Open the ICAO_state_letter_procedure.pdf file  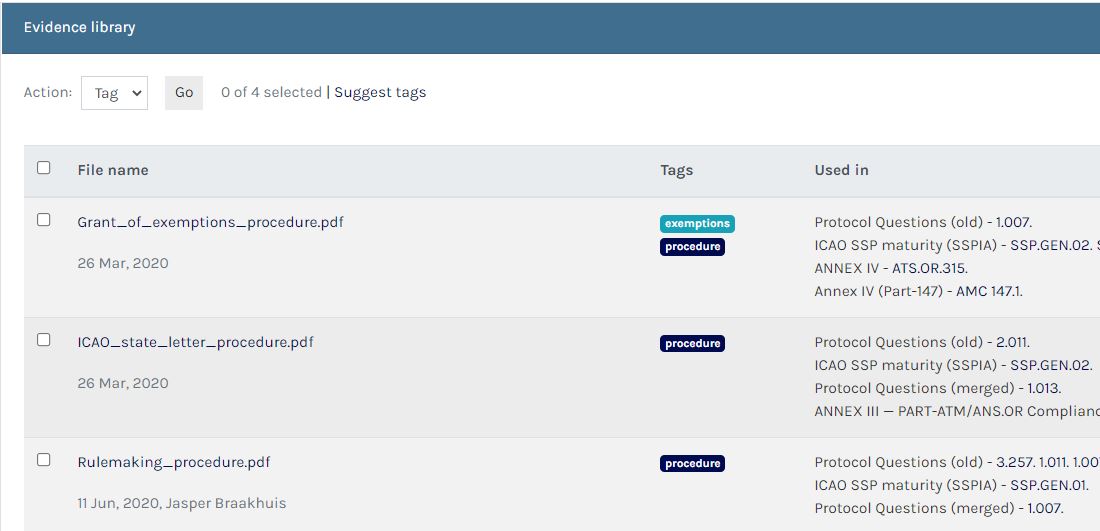[x=195, y=342]
